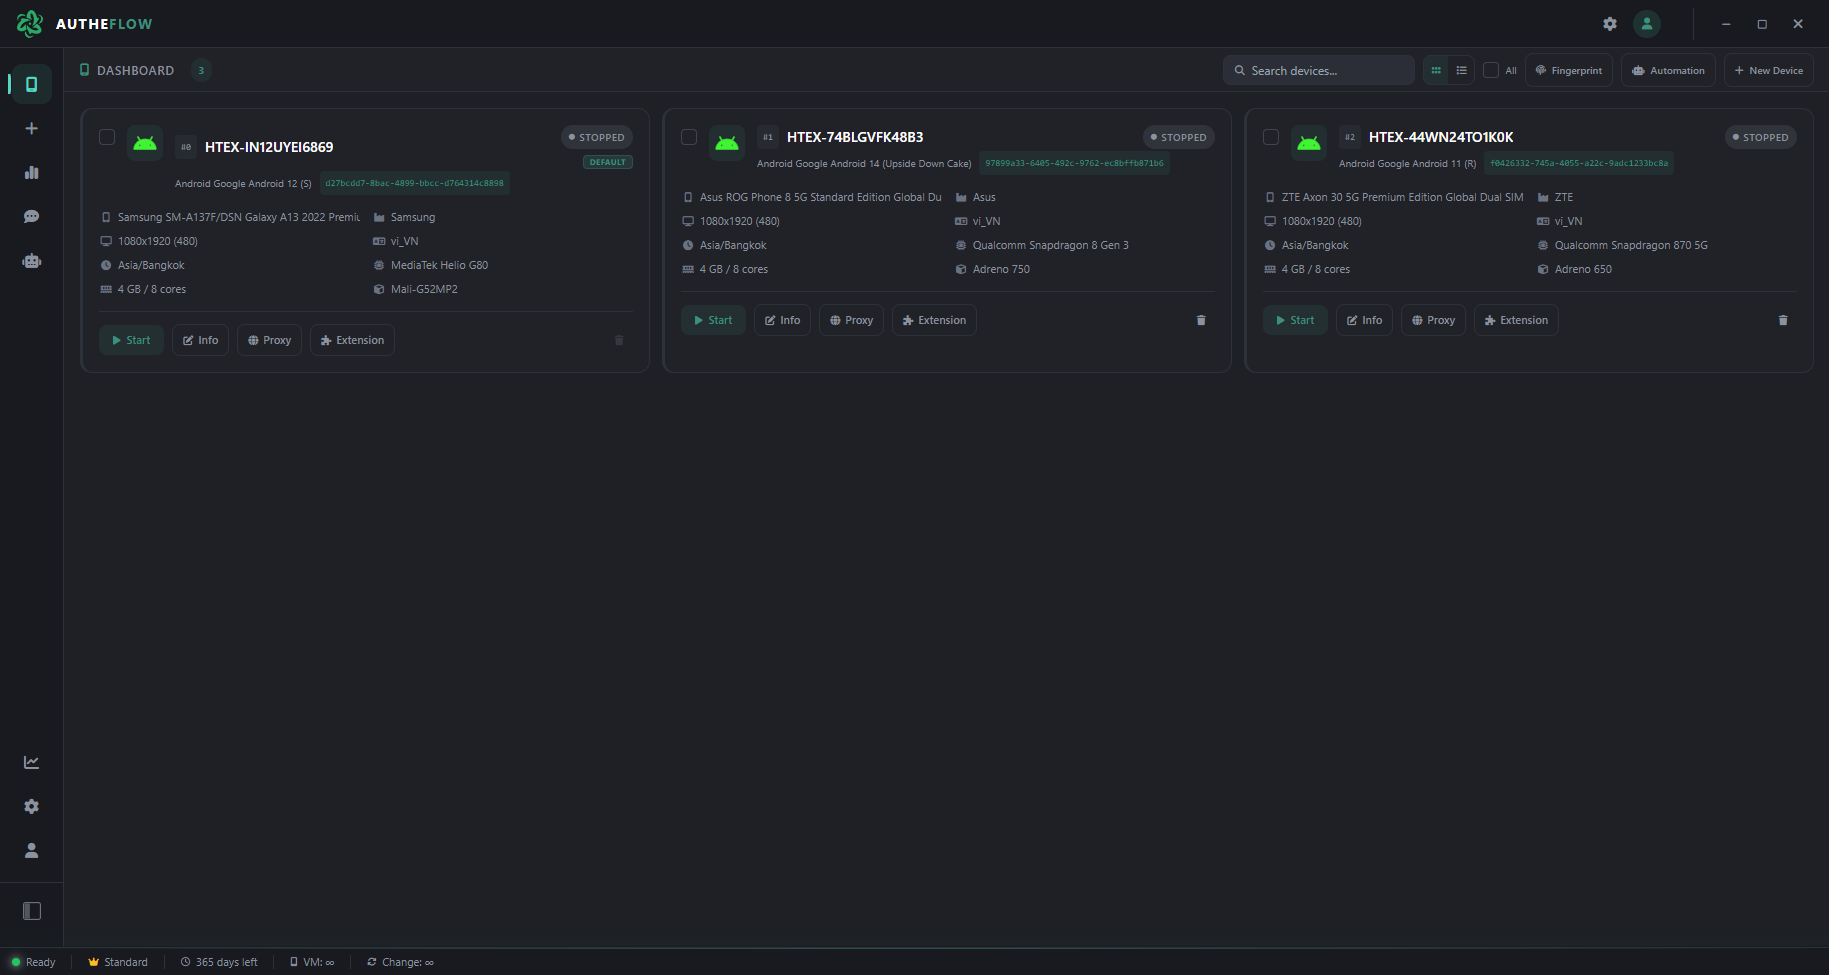The height and width of the screenshot is (975, 1829).
Task: Click the plus add icon in sidebar
Action: tap(32, 128)
